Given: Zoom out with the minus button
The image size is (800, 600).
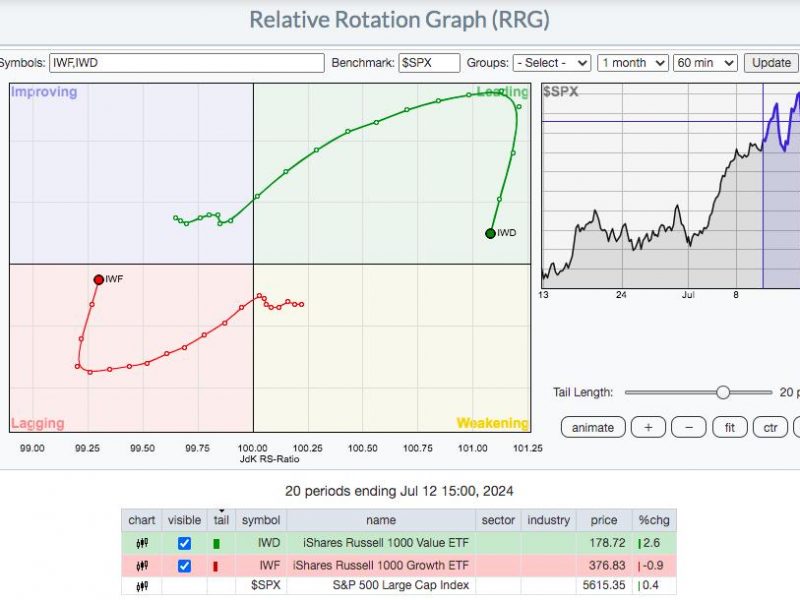Looking at the screenshot, I should (x=689, y=428).
